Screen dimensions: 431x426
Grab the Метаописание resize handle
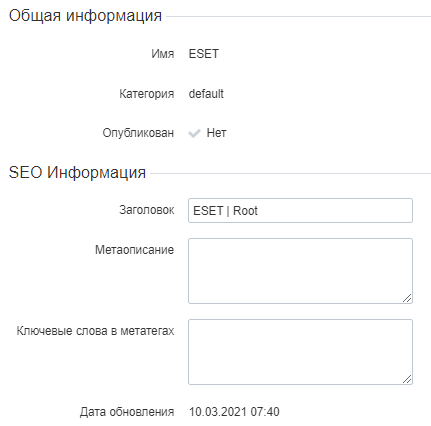click(407, 298)
